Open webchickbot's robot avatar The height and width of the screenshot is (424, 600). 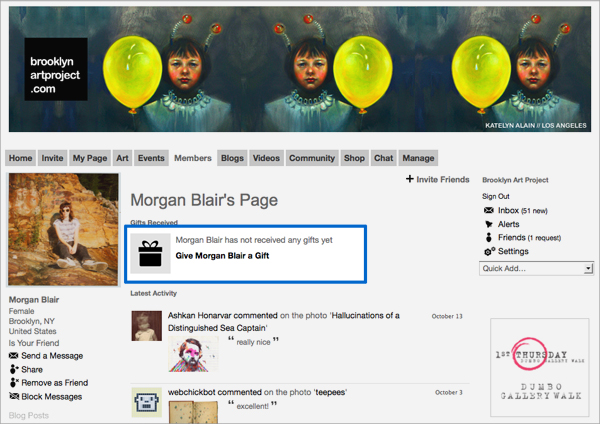pos(147,402)
